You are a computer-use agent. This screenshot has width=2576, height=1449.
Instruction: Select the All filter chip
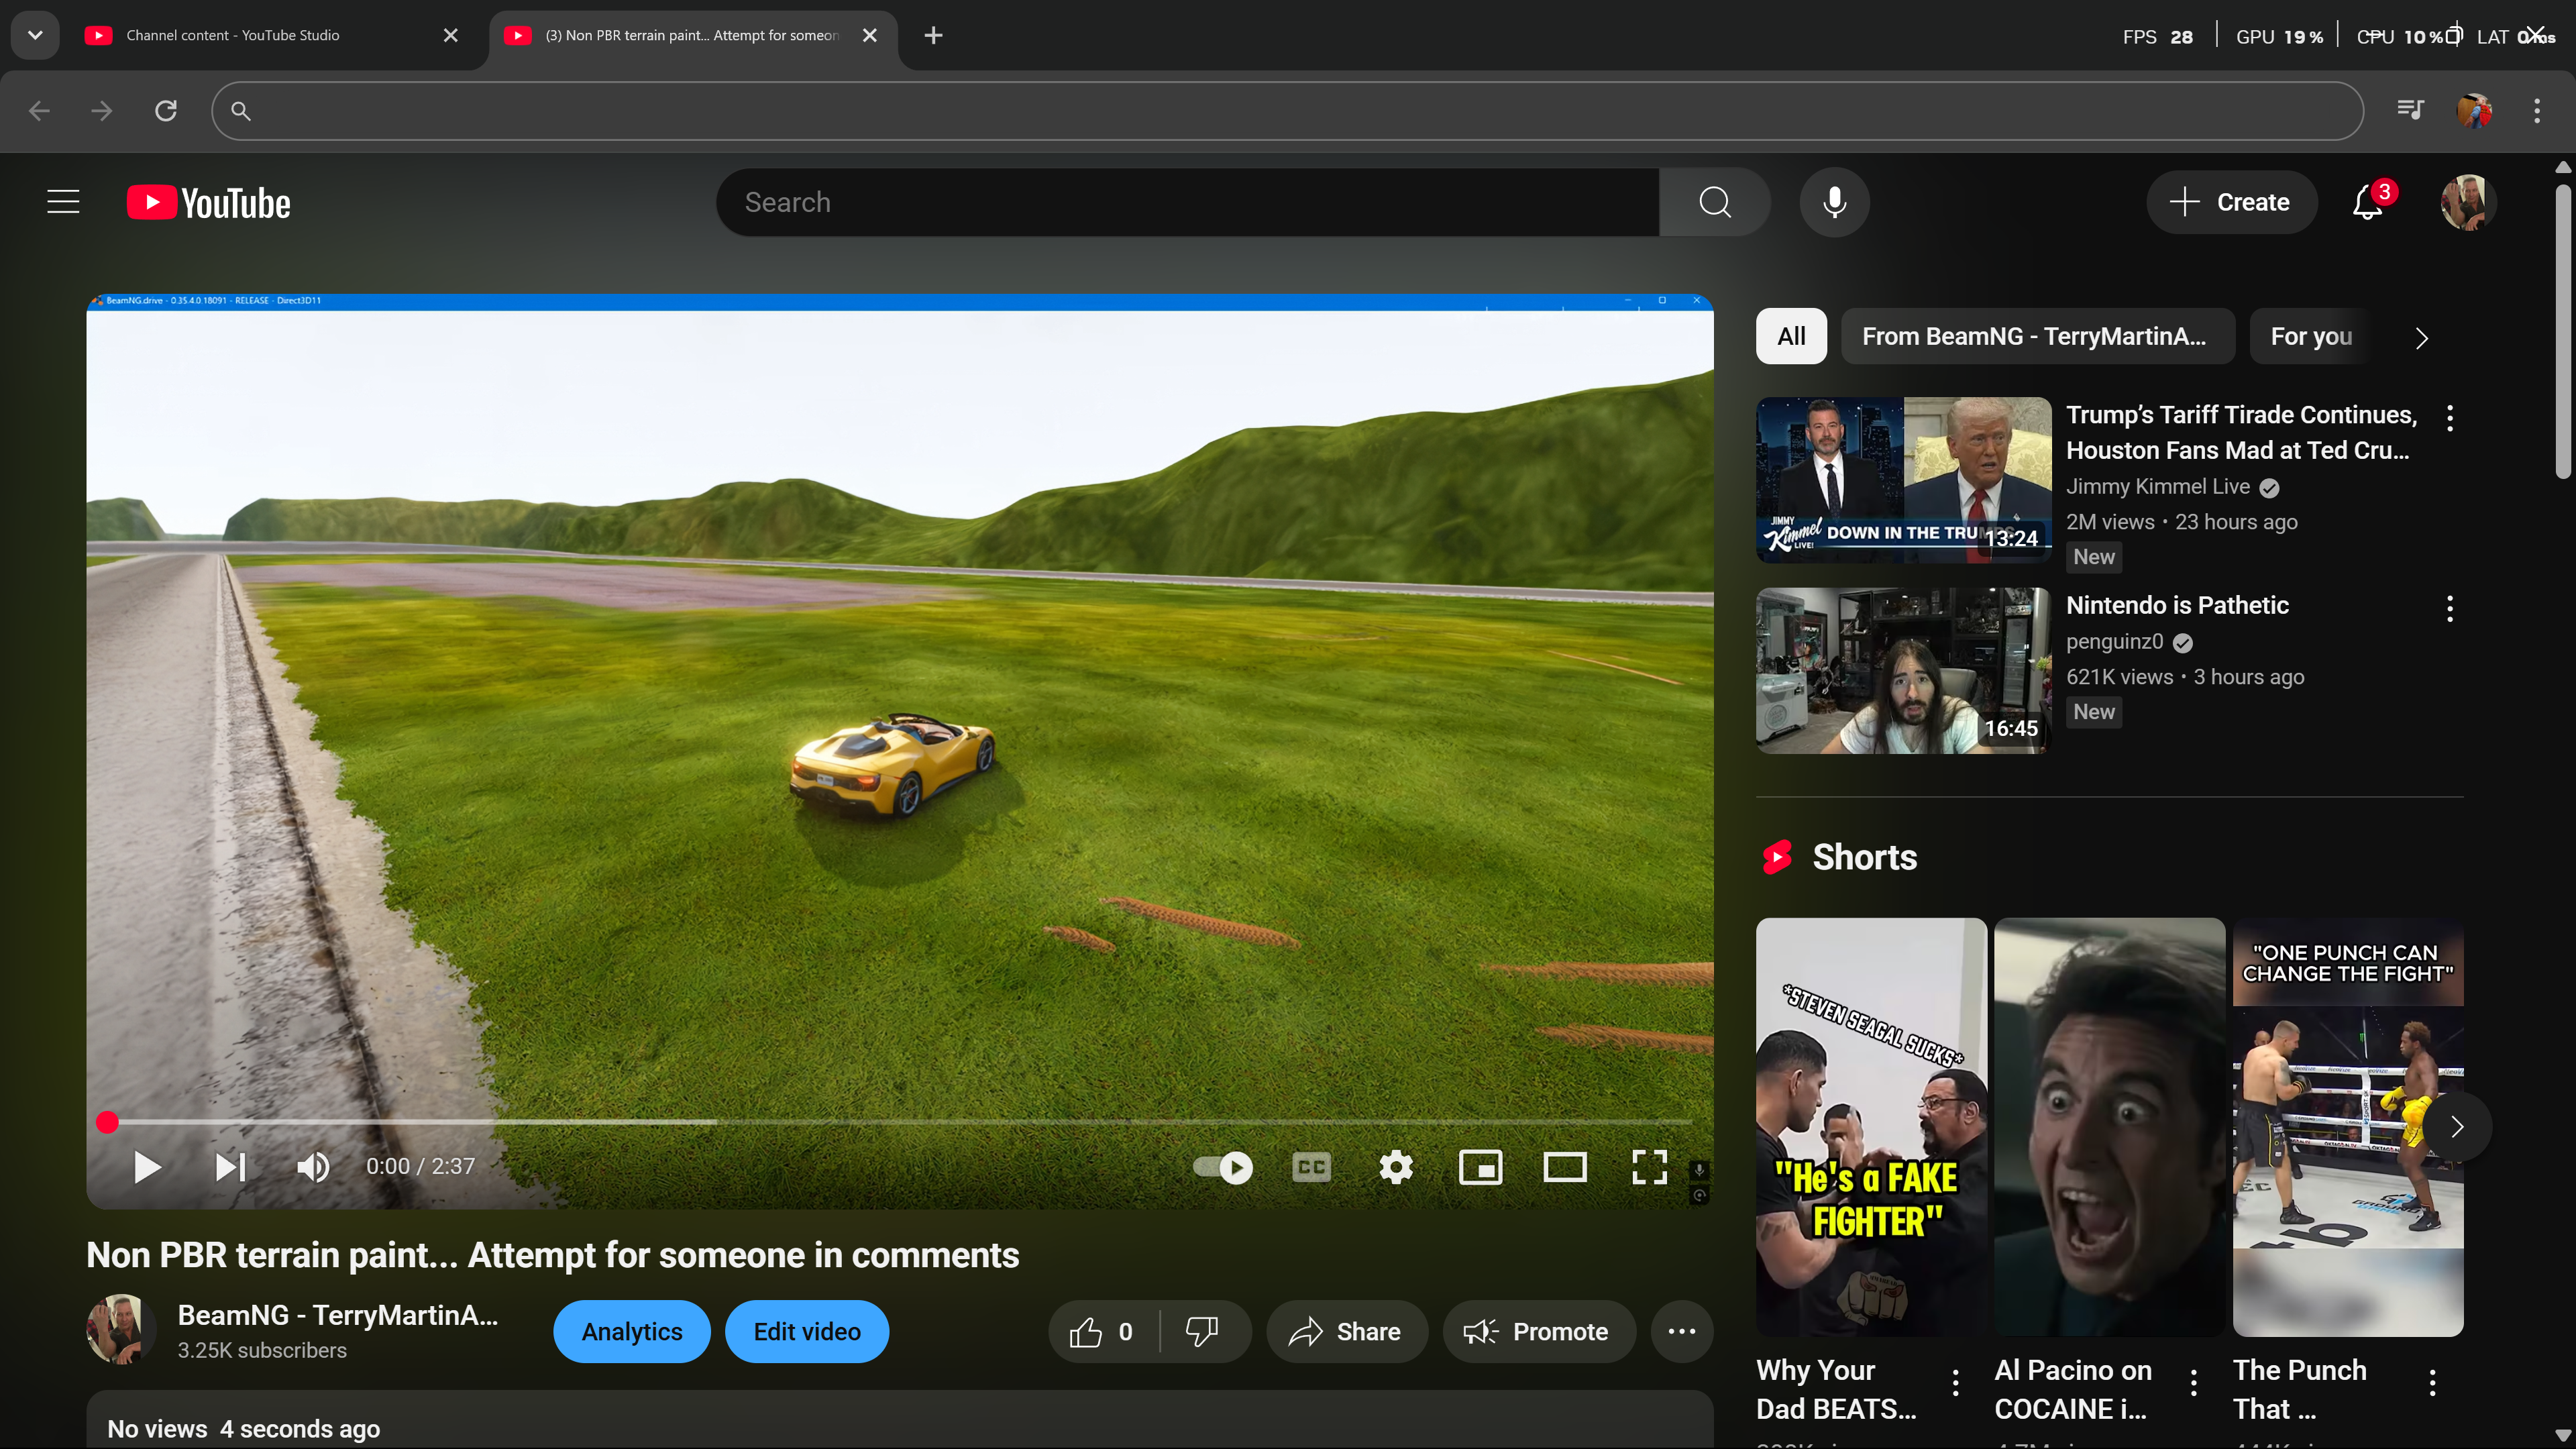pyautogui.click(x=1791, y=336)
